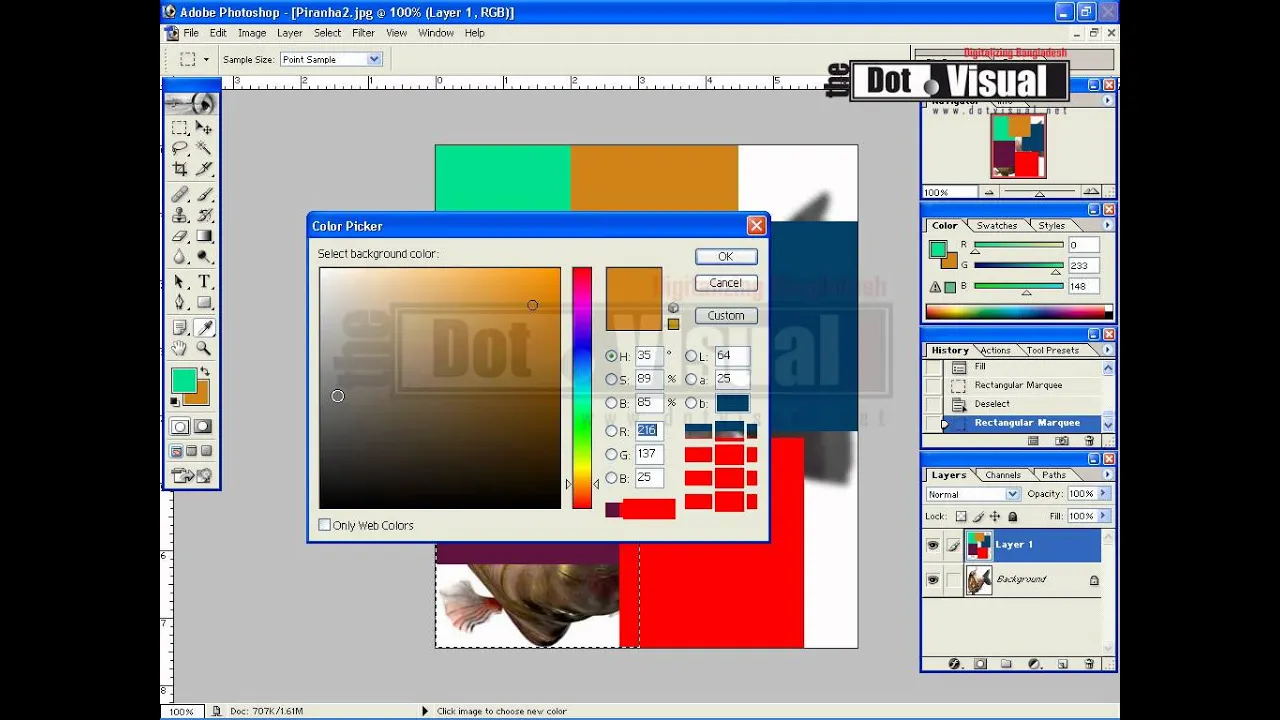Select the Pen tool
The image size is (1280, 720).
(180, 302)
